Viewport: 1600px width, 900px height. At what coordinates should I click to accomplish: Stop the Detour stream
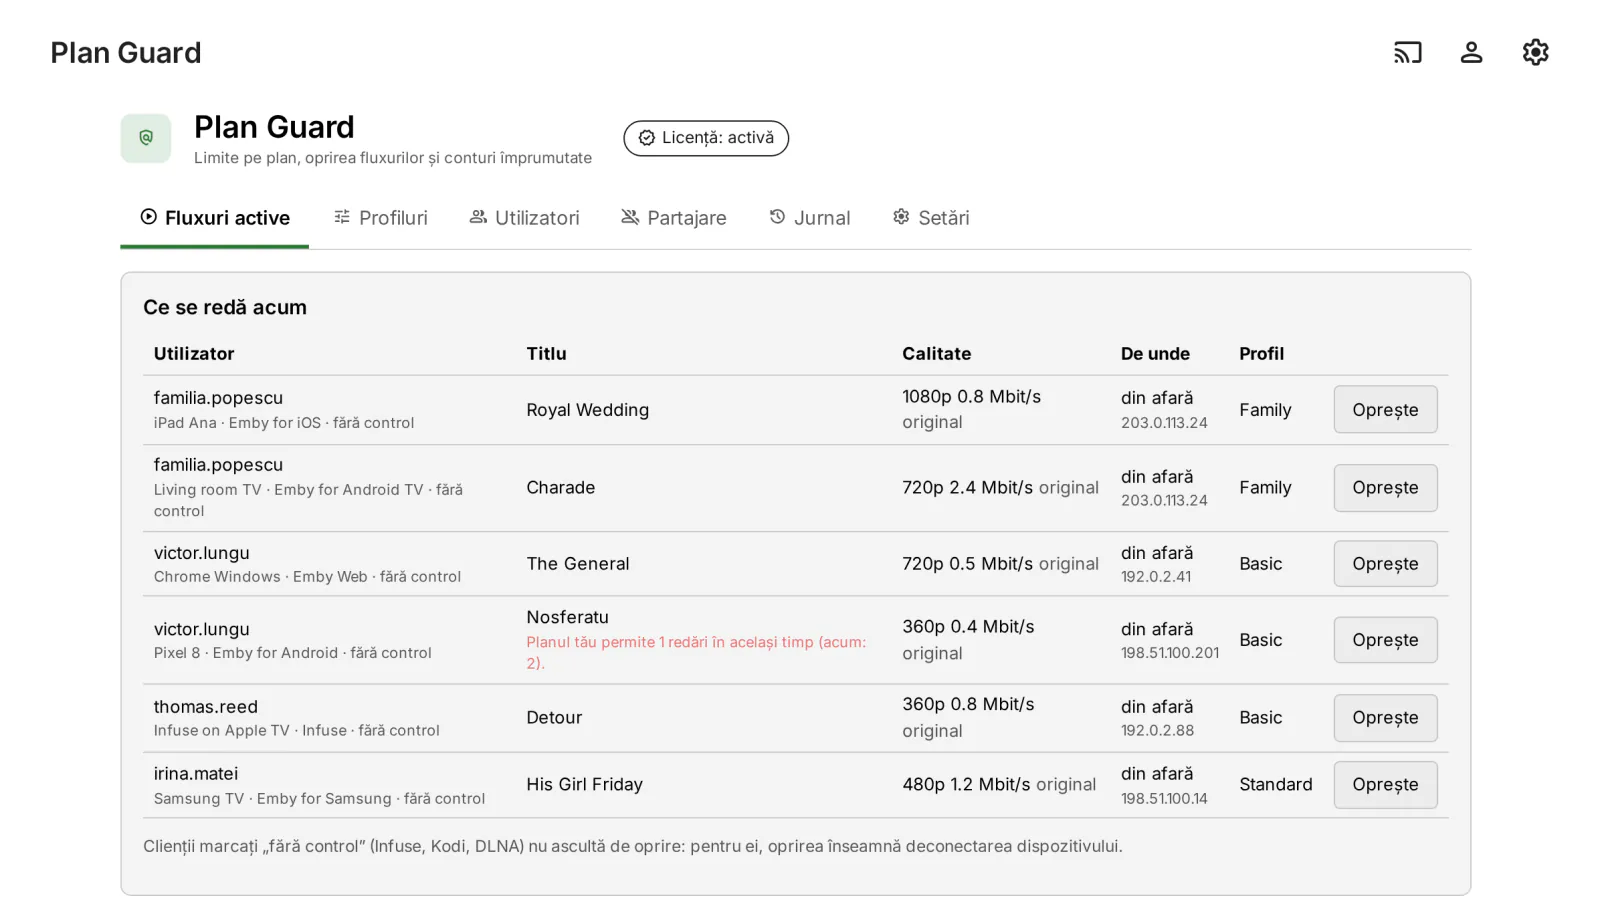tap(1385, 718)
